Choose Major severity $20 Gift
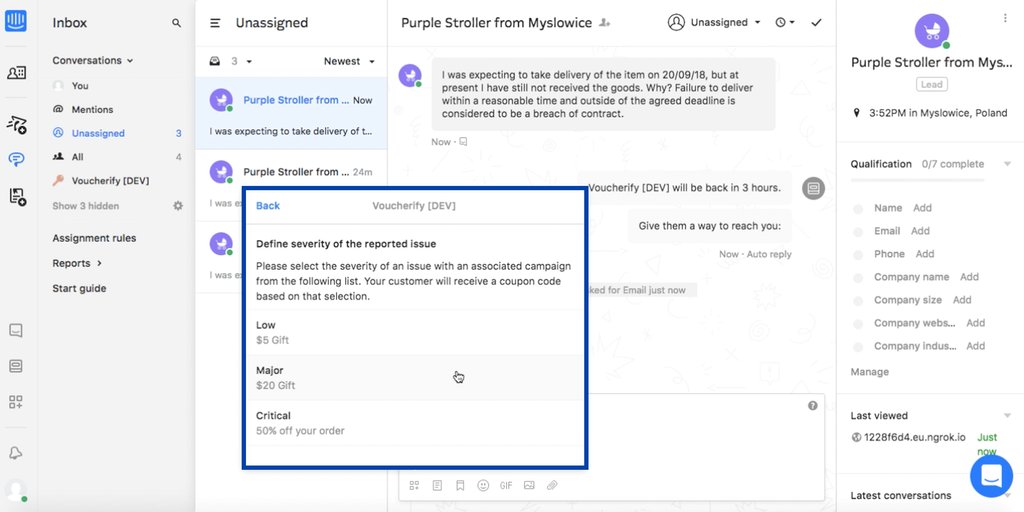Viewport: 1024px width, 512px height. pyautogui.click(x=414, y=377)
